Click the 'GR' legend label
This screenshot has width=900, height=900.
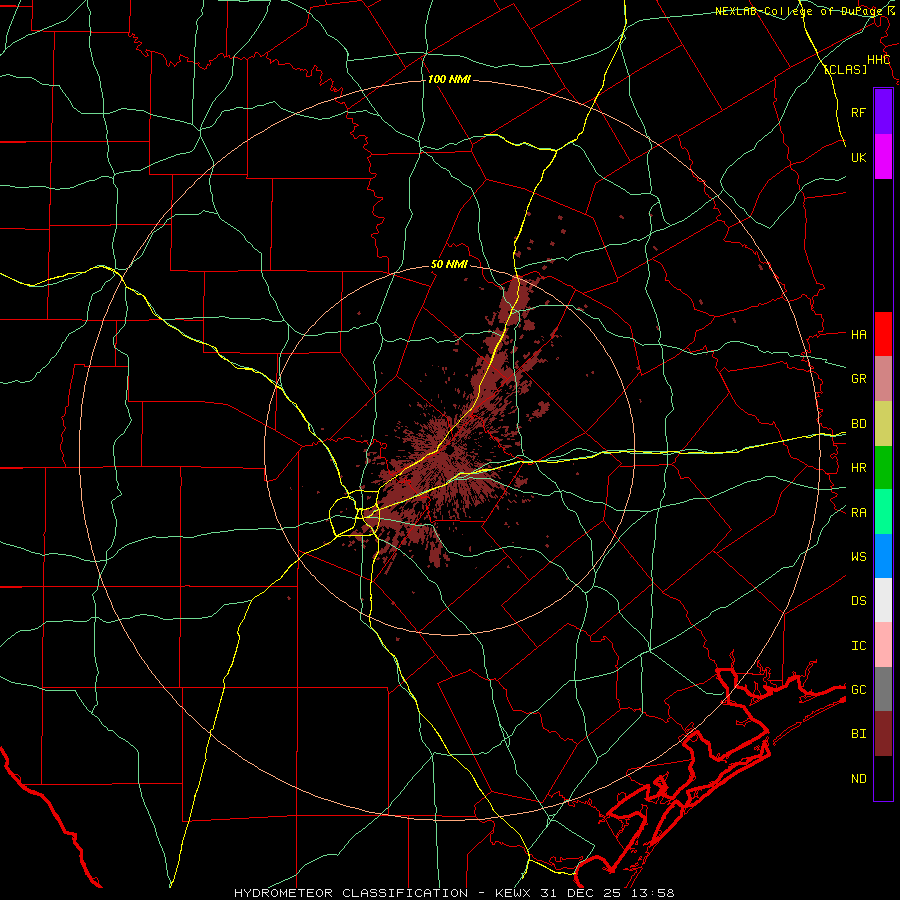pos(858,379)
